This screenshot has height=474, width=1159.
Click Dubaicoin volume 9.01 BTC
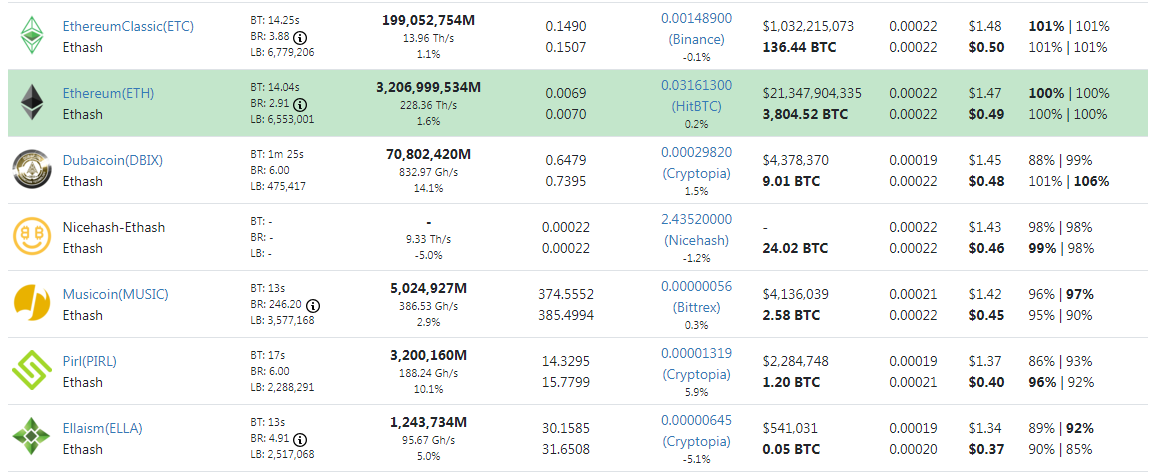tap(792, 181)
